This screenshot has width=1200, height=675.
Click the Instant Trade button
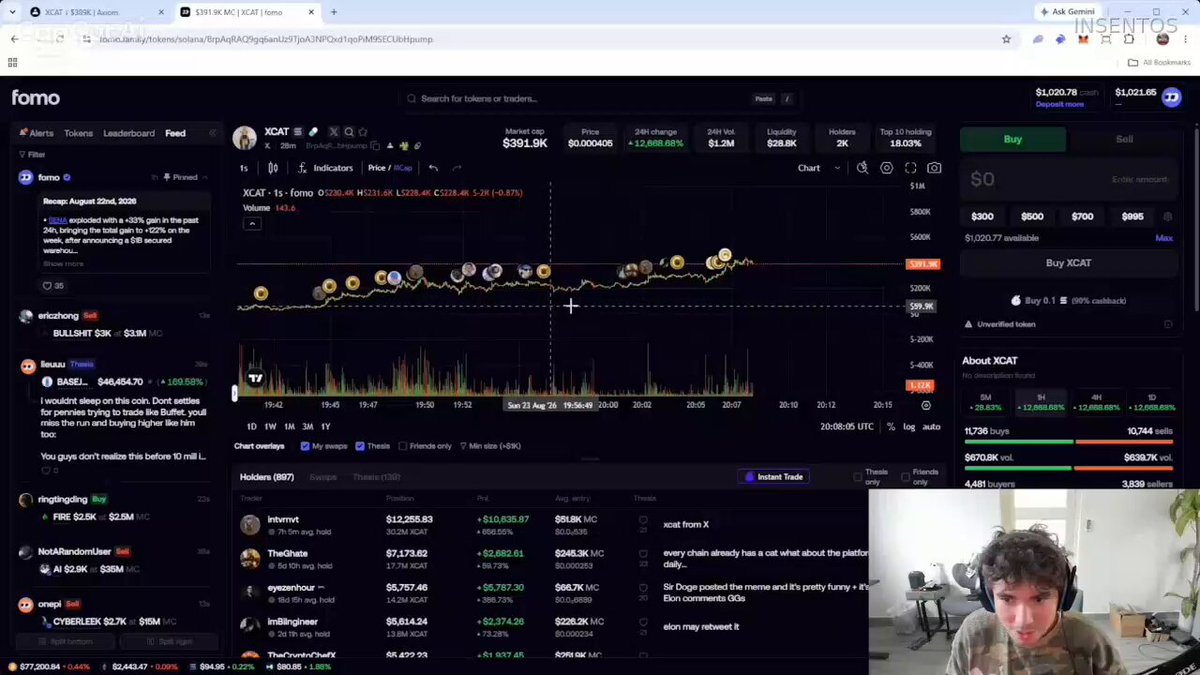tap(774, 477)
